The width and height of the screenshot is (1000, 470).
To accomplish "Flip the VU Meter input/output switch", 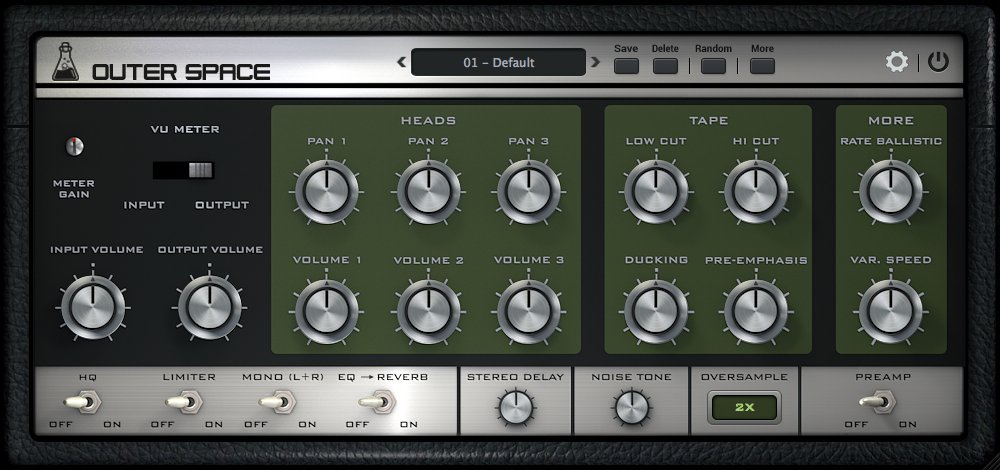I will point(184,170).
